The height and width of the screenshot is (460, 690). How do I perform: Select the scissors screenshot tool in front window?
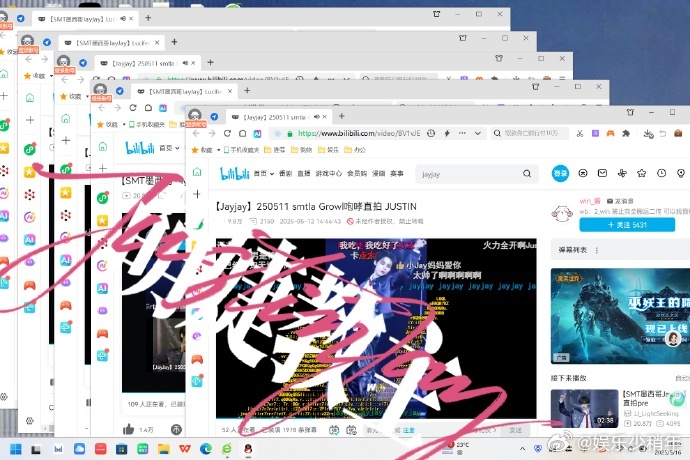[580, 133]
